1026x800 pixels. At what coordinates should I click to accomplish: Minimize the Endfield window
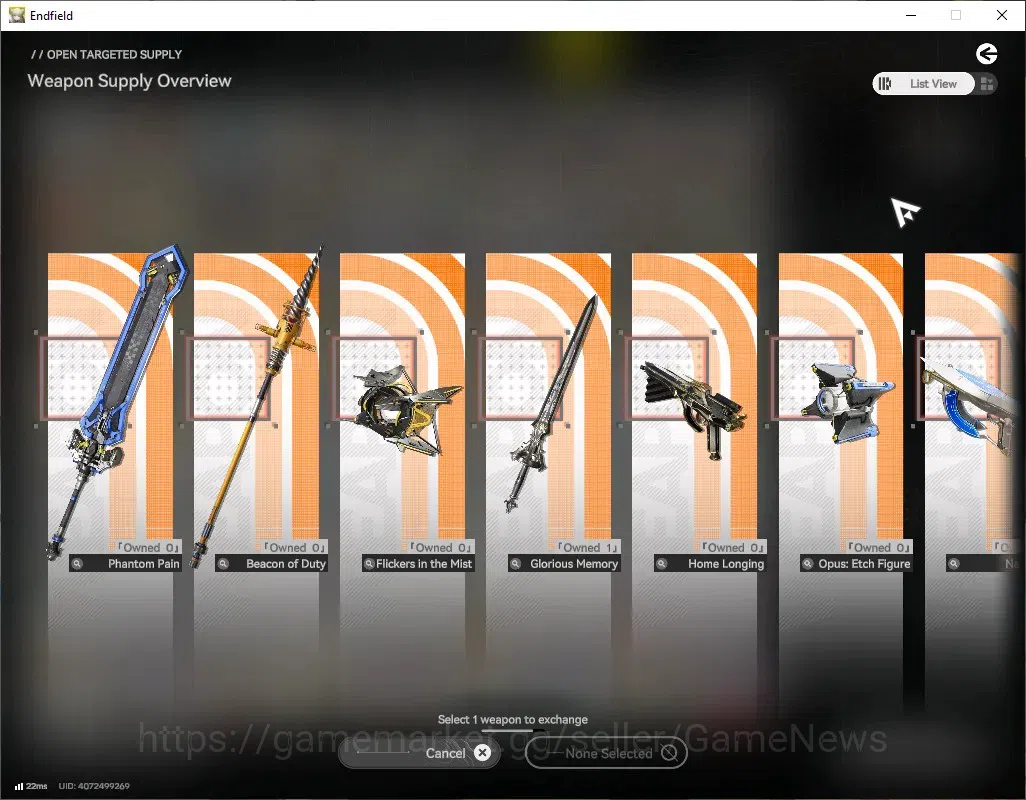click(910, 15)
